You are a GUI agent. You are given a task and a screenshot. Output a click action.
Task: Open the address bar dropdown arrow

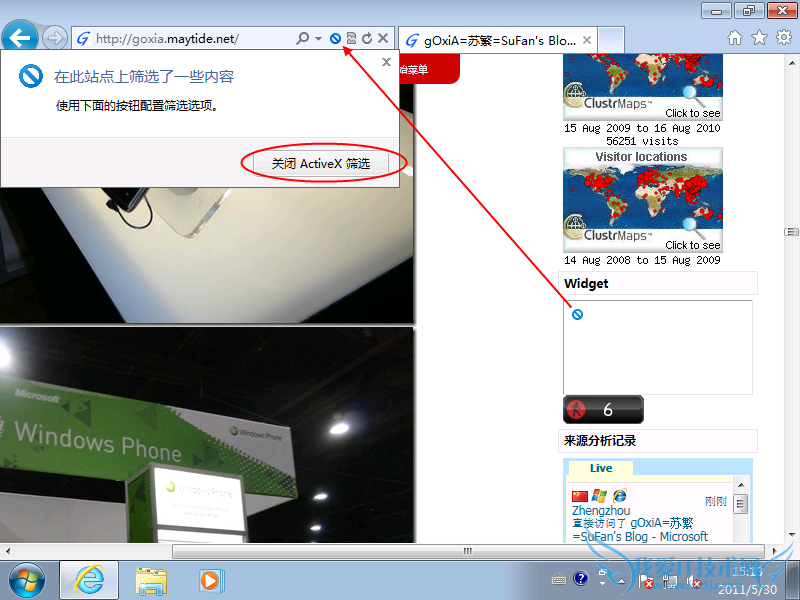(318, 38)
